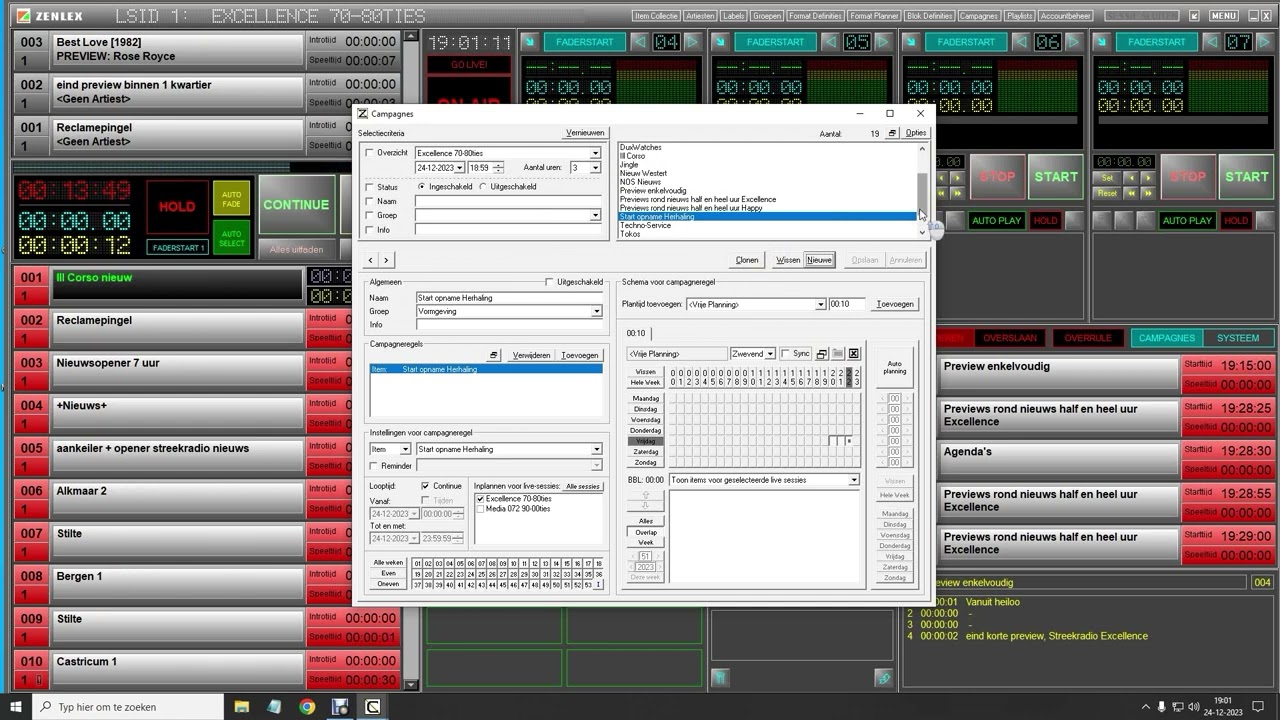Click the restore-window icon next to Opties
Image resolution: width=1280 pixels, height=720 pixels.
point(892,133)
